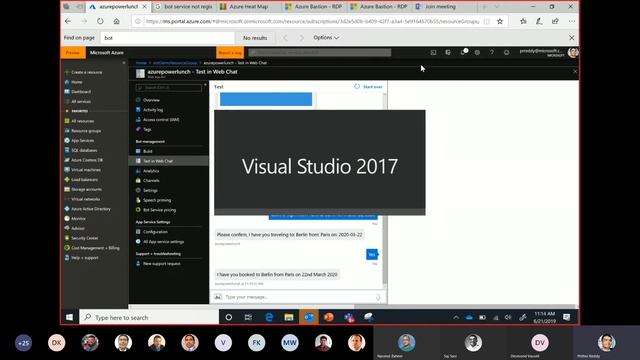Viewport: 640px width, 360px height.
Task: Select Analytics under Bot management
Action: coord(151,171)
